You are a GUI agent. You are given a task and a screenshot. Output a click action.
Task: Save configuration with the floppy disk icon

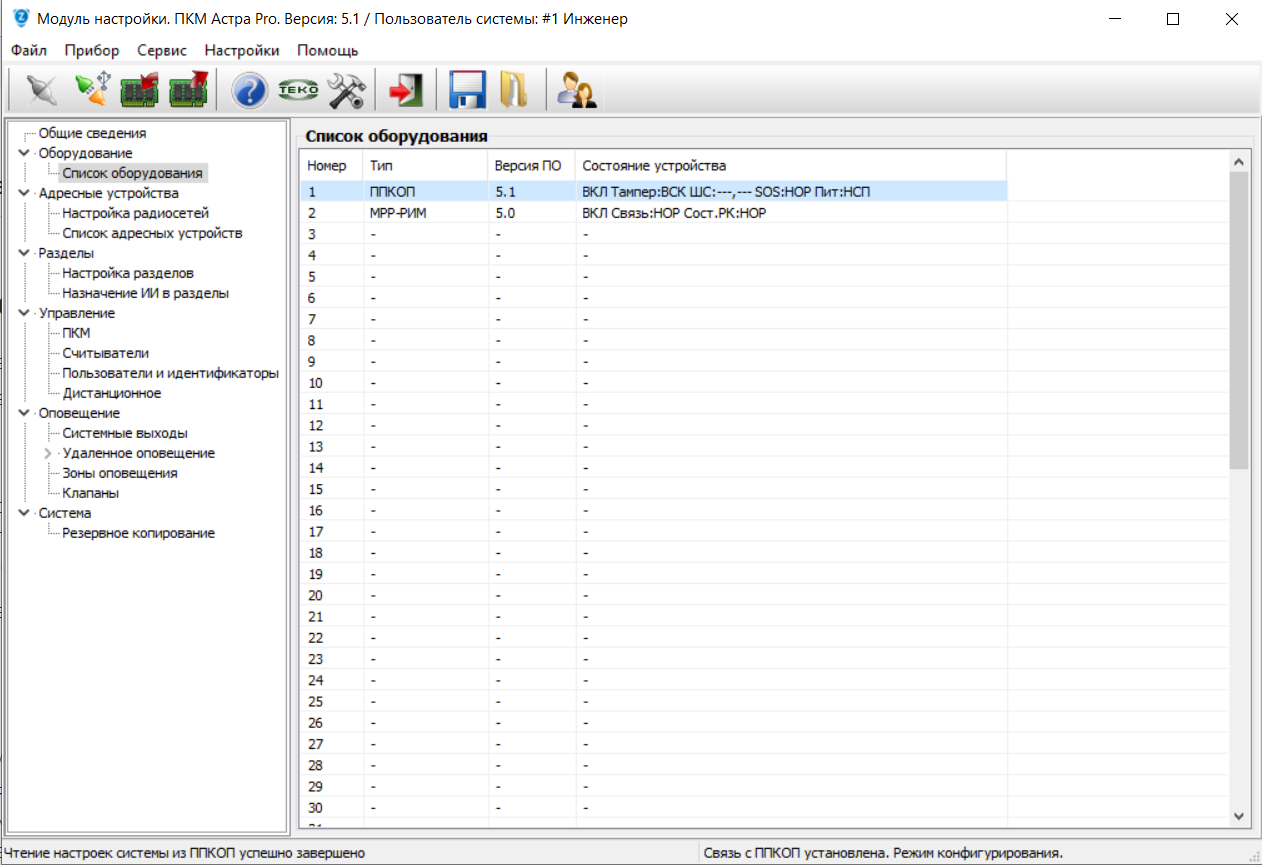point(467,91)
